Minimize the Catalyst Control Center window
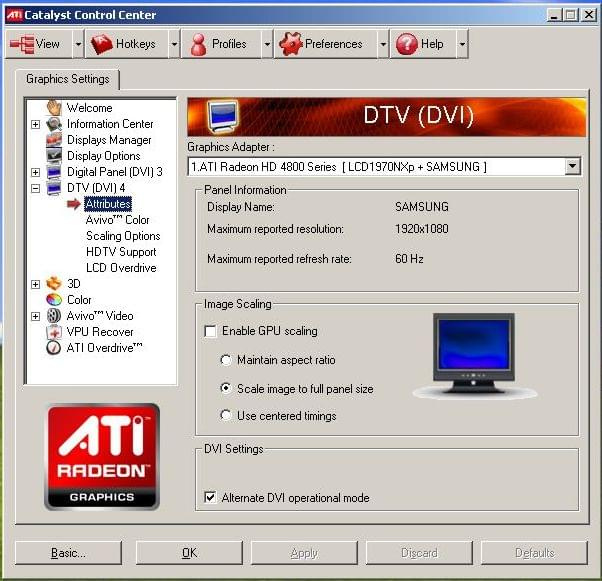 554,15
